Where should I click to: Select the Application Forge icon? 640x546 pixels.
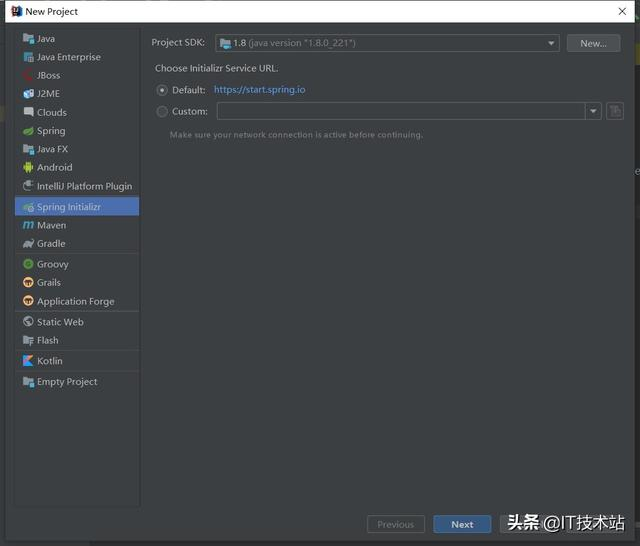coord(28,301)
